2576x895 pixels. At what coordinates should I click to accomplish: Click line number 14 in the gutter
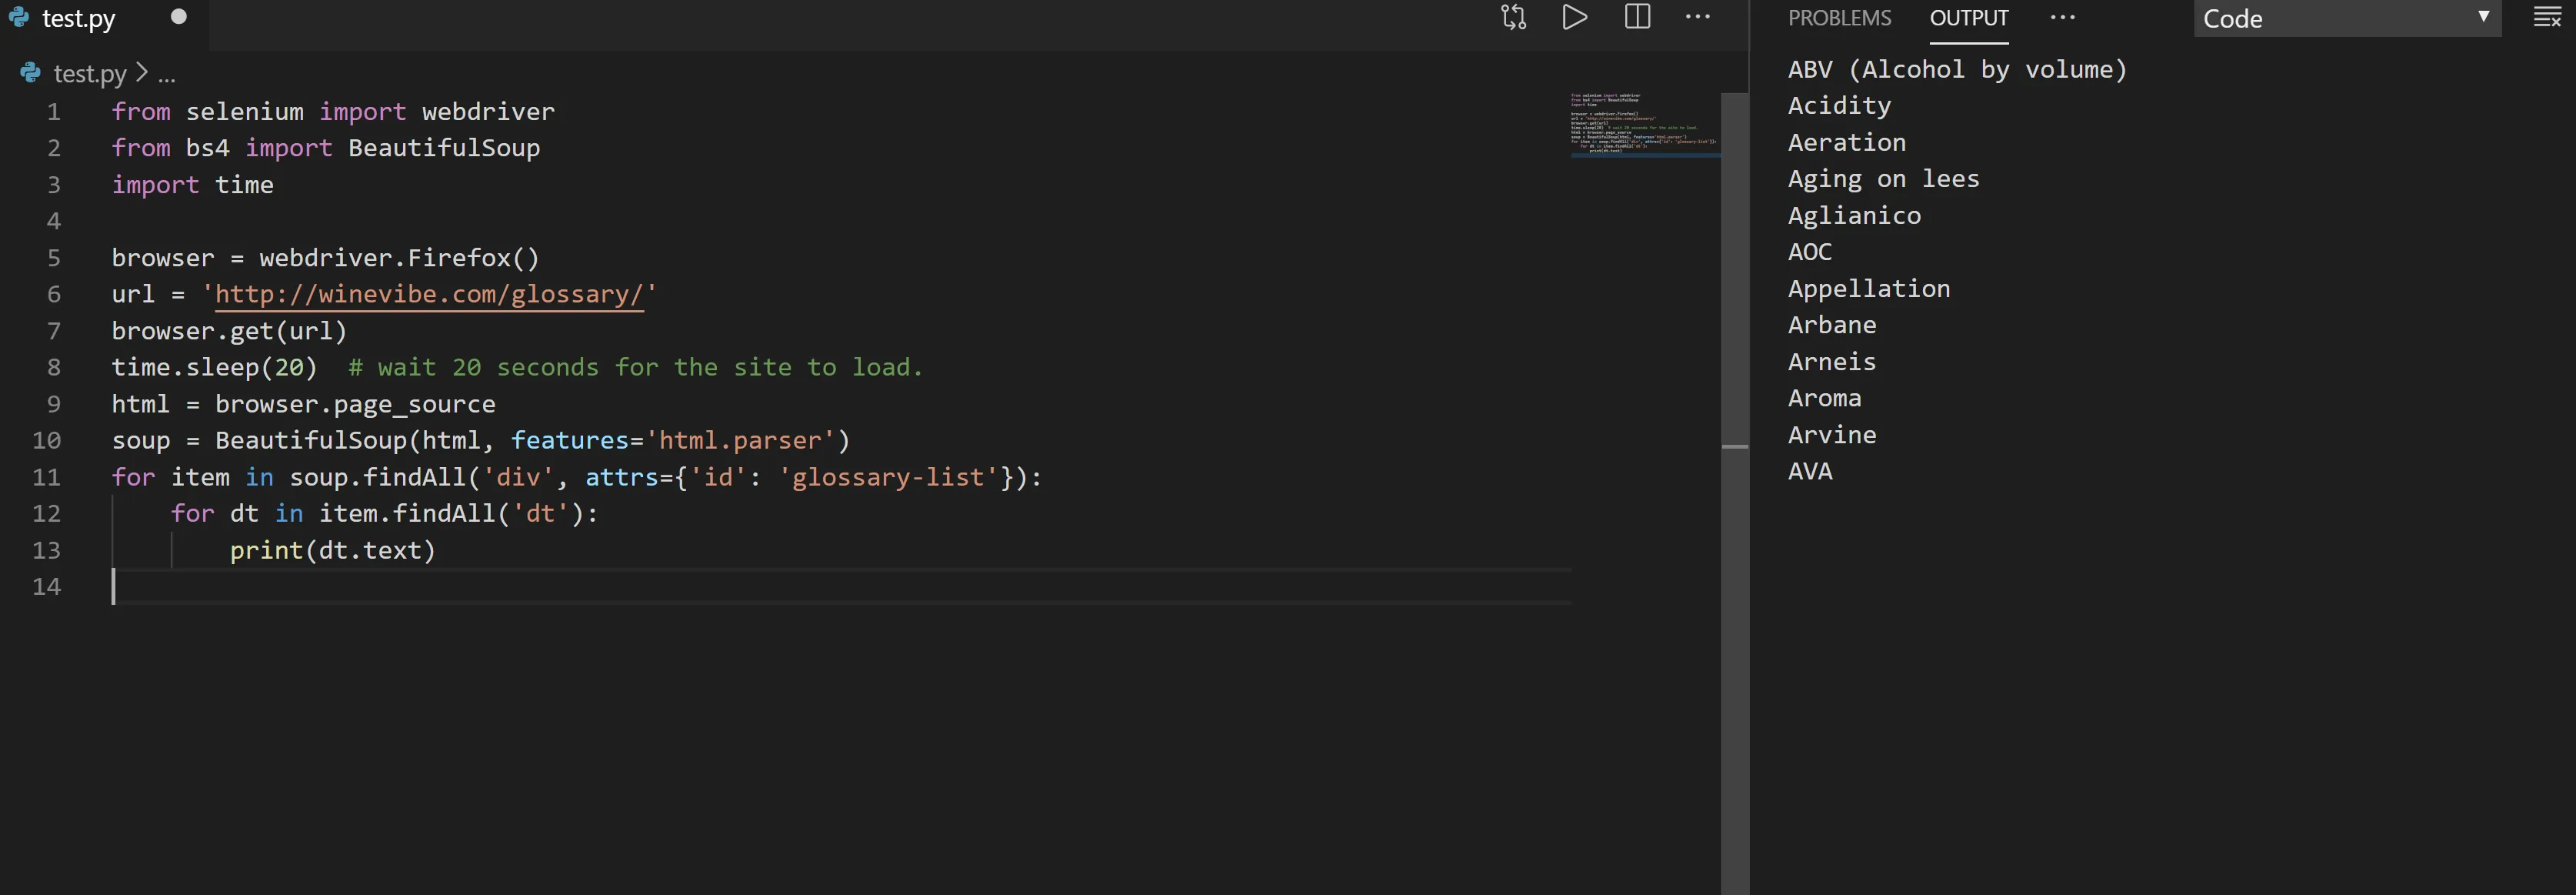tap(47, 587)
